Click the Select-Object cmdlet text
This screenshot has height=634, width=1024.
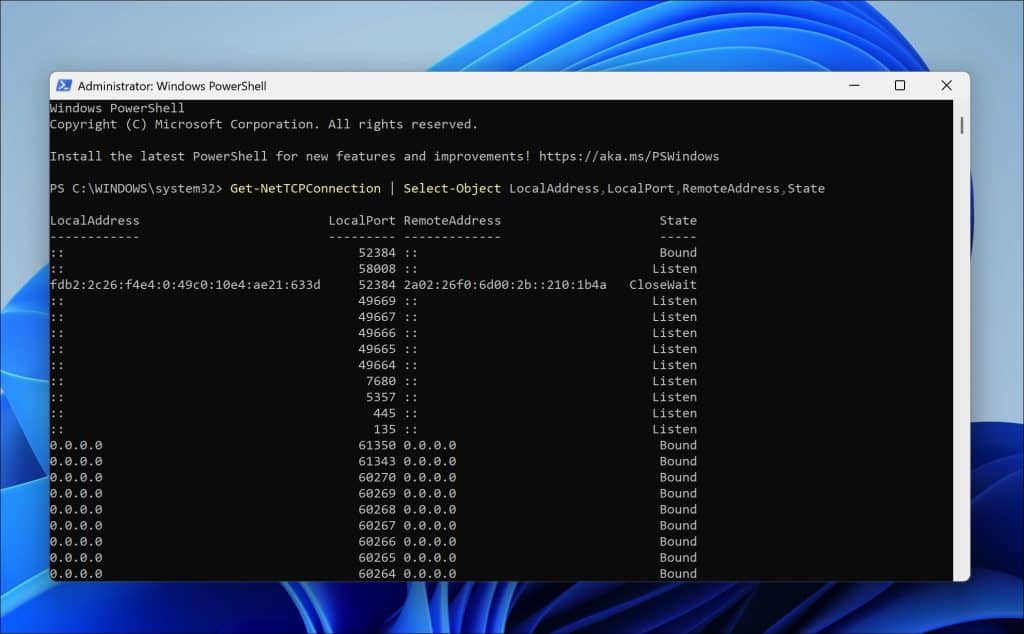click(452, 188)
